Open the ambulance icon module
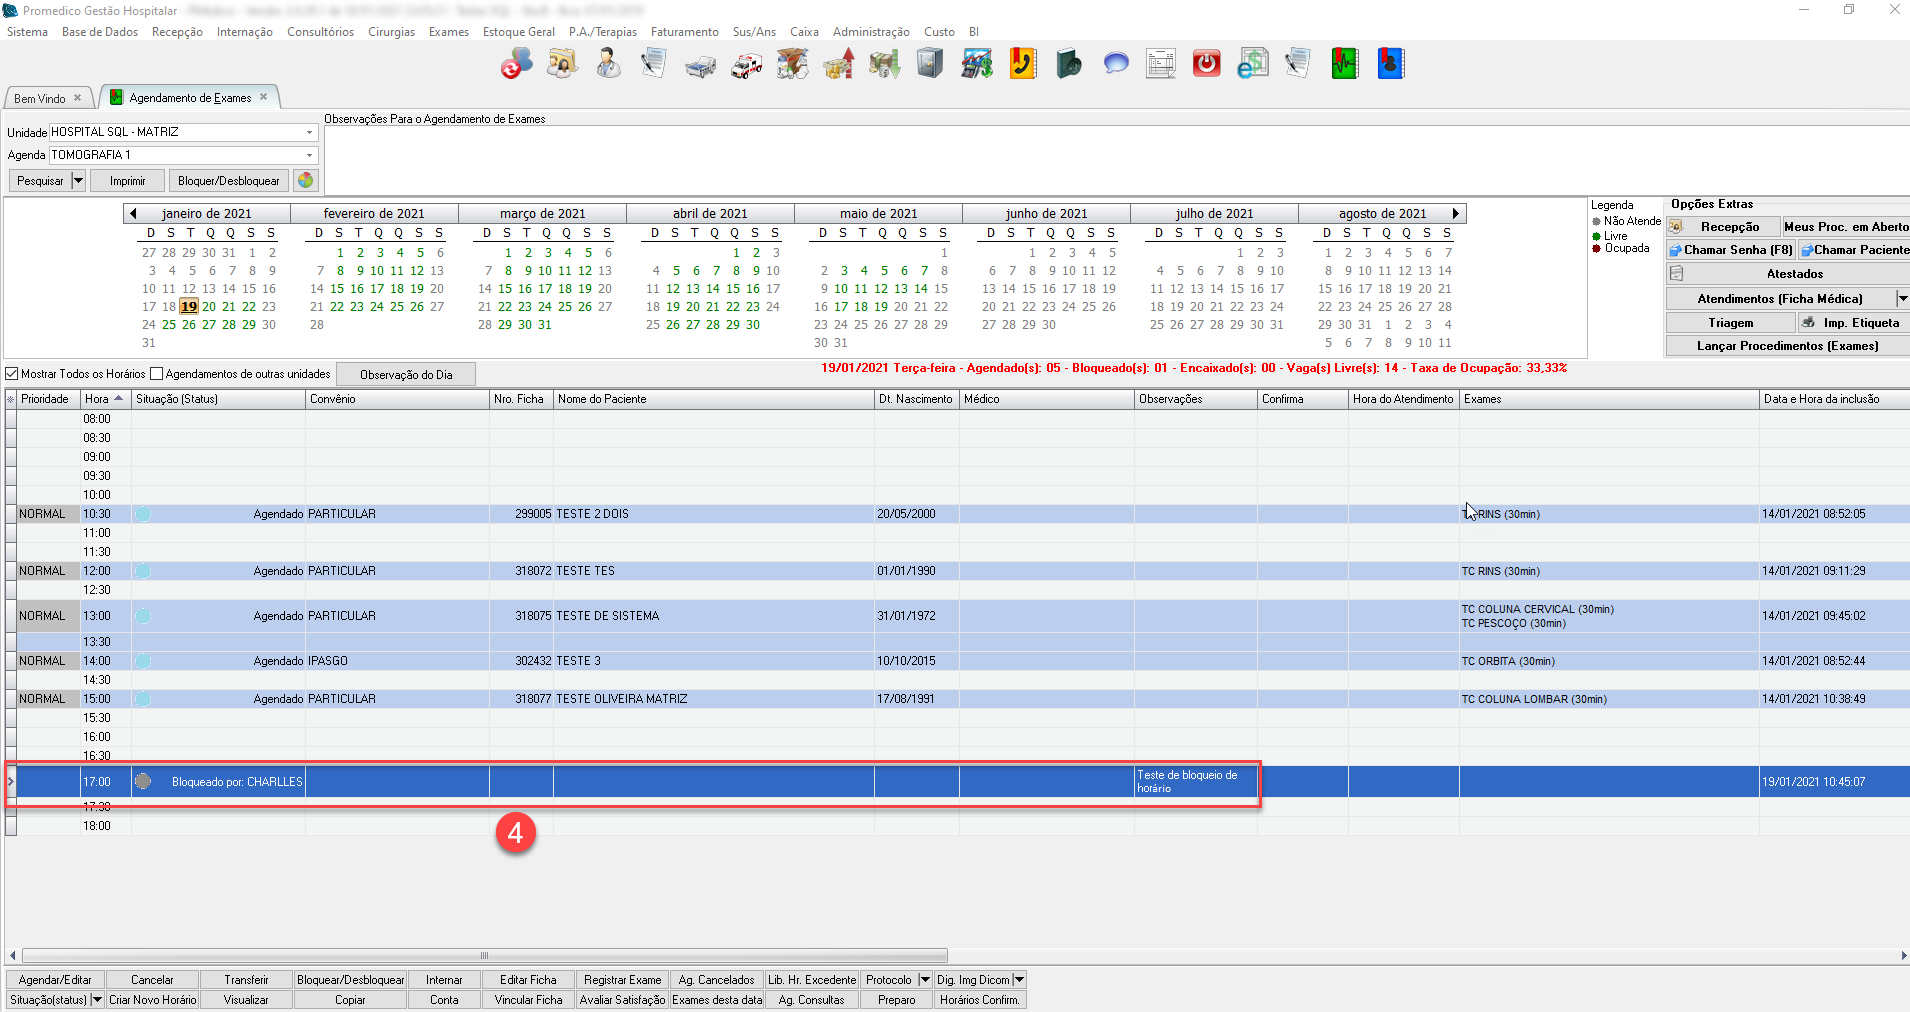This screenshot has height=1012, width=1910. click(746, 65)
